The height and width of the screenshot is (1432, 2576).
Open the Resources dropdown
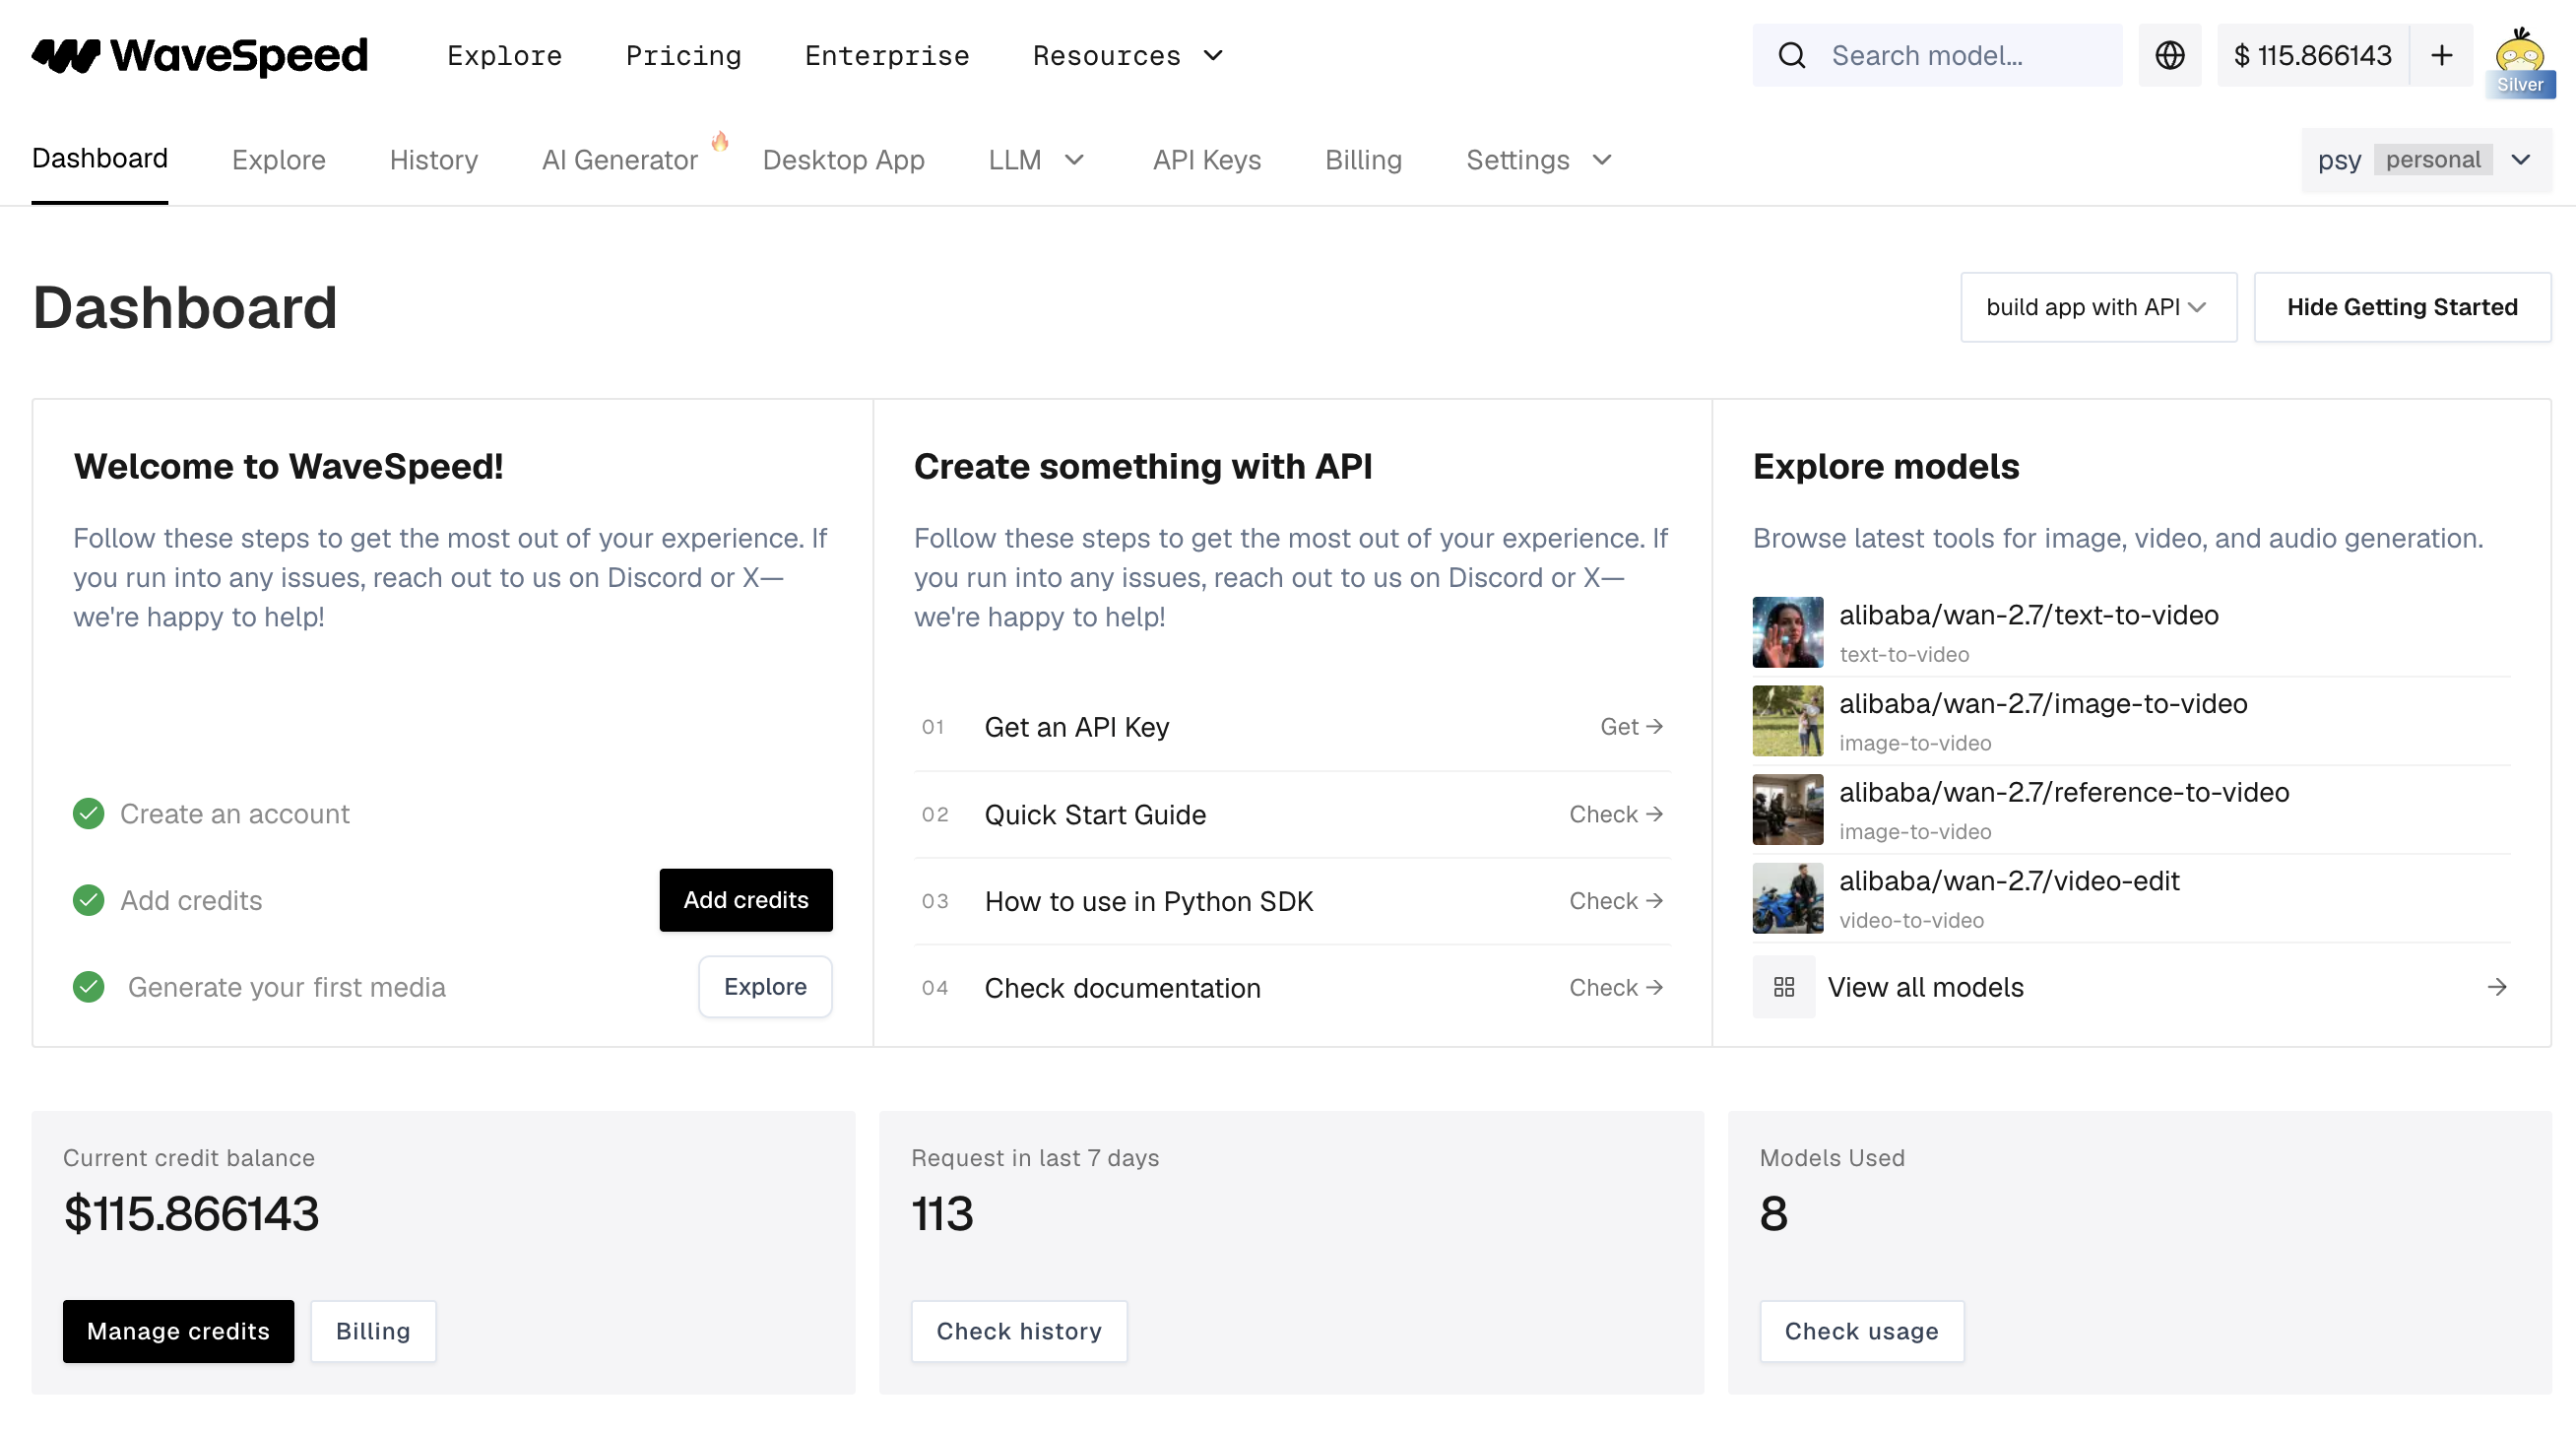1128,56
